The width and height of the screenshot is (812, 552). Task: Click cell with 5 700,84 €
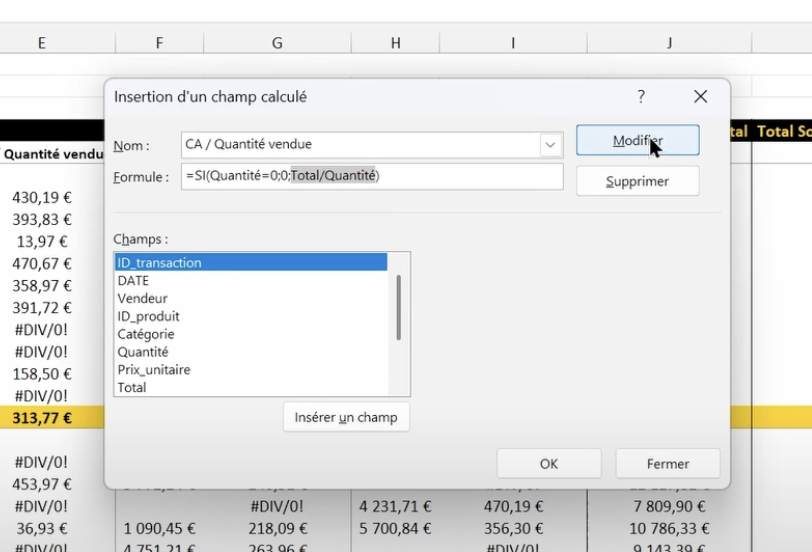click(395, 528)
